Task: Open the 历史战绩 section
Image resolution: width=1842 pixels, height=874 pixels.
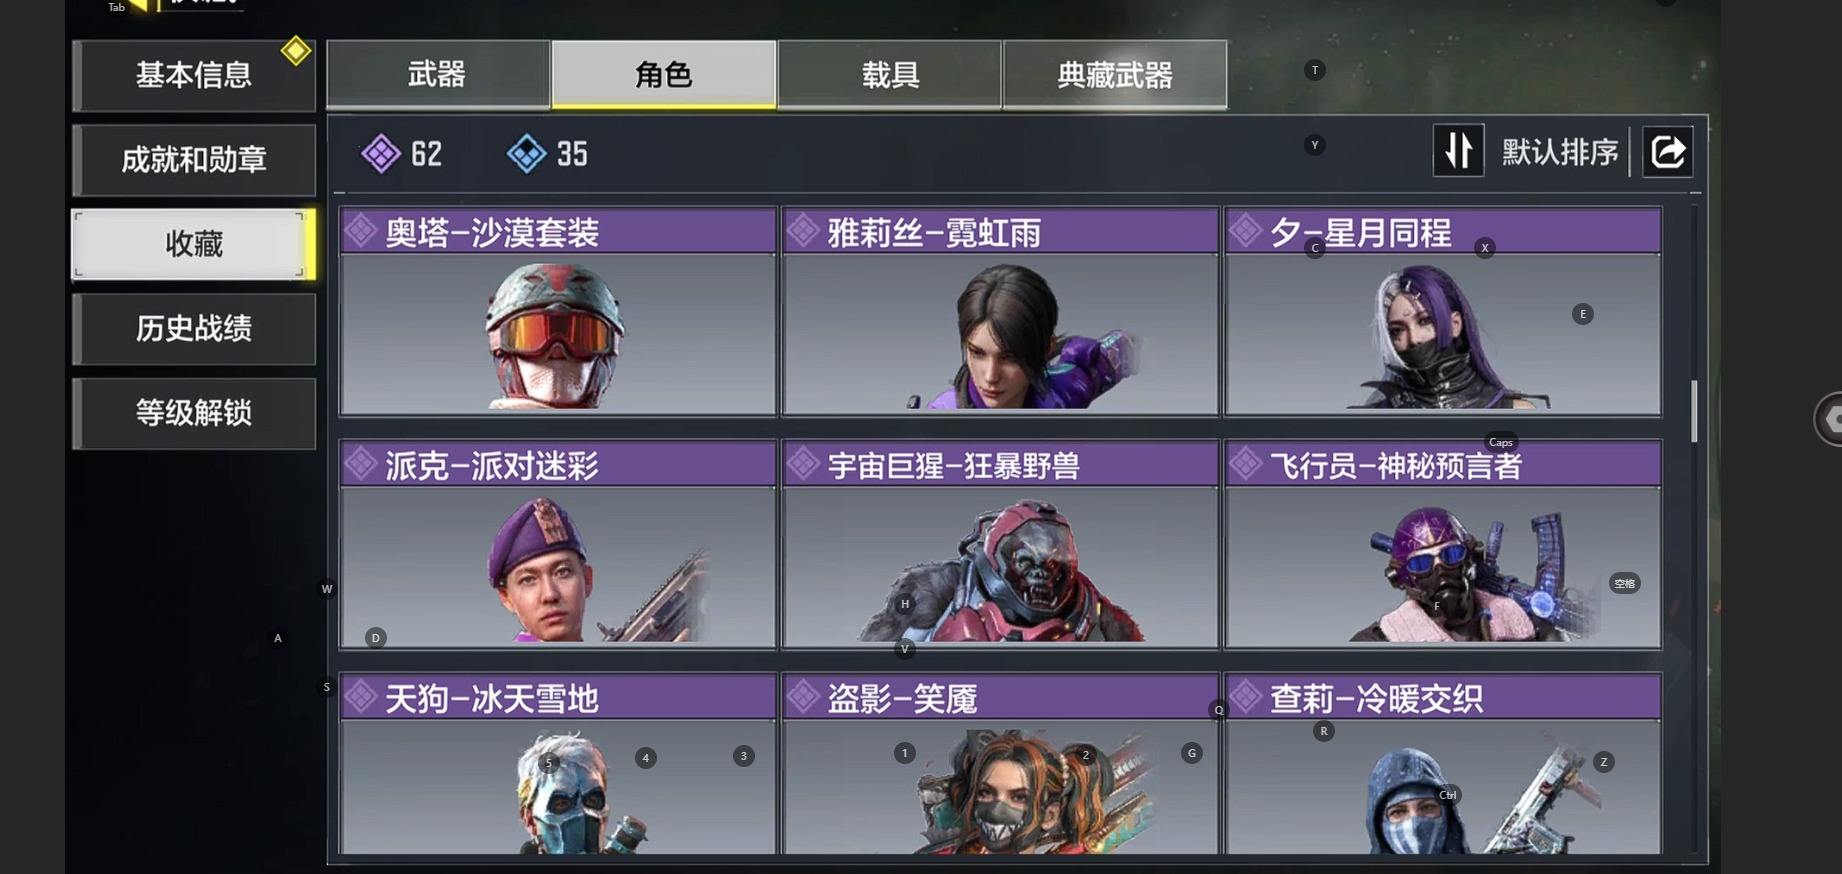Action: click(x=194, y=328)
